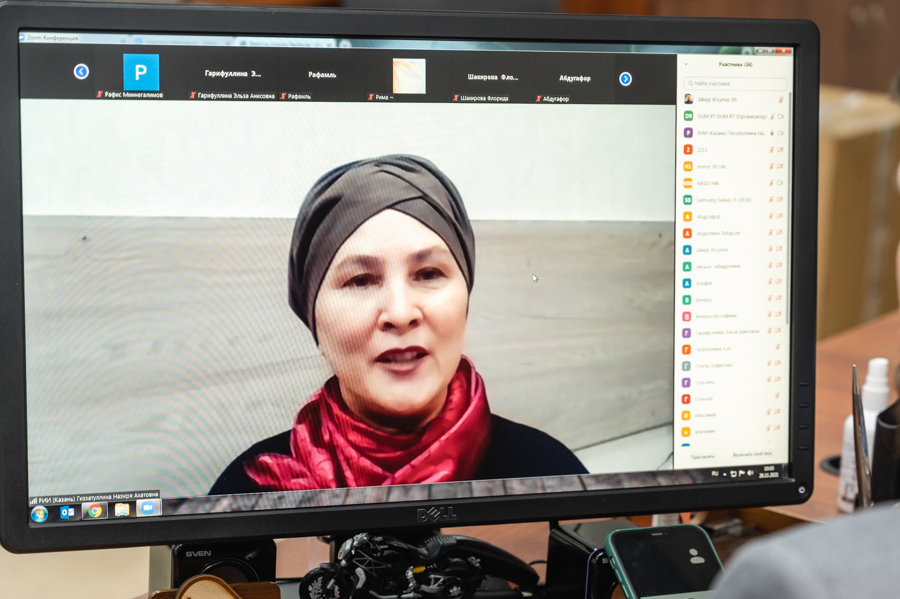Click RU language indicator in tray

(x=715, y=473)
